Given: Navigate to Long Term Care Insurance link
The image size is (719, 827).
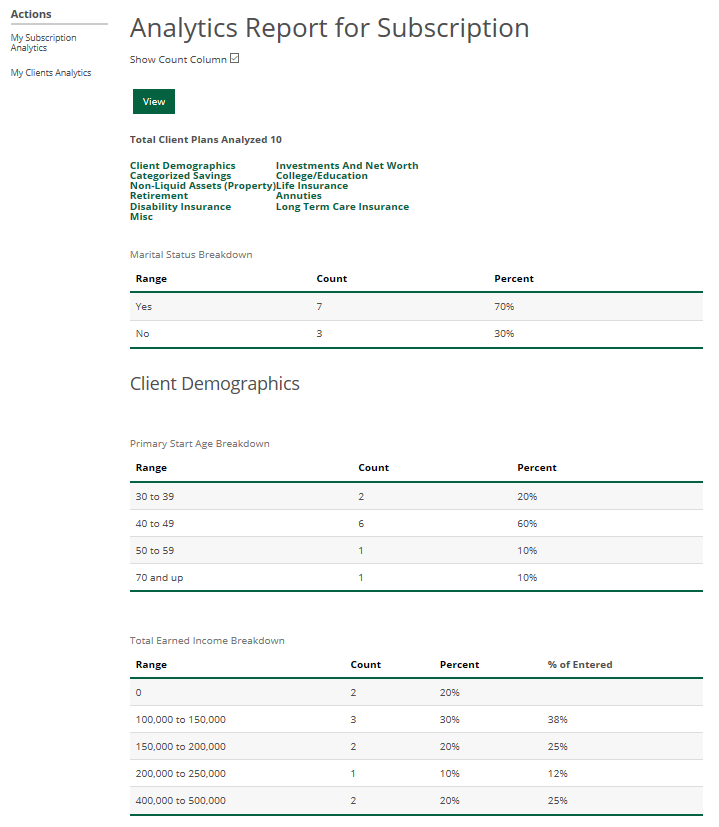Looking at the screenshot, I should pyautogui.click(x=342, y=207).
